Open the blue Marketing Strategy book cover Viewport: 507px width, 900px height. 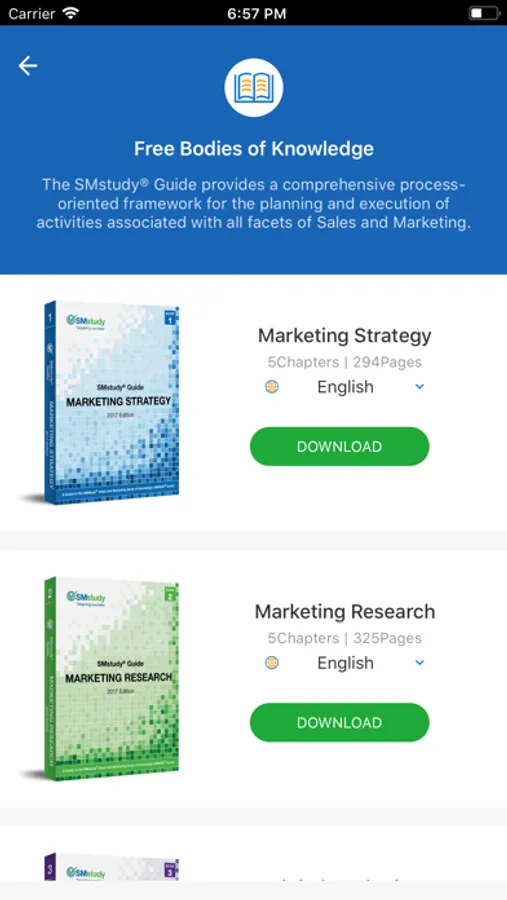point(111,403)
